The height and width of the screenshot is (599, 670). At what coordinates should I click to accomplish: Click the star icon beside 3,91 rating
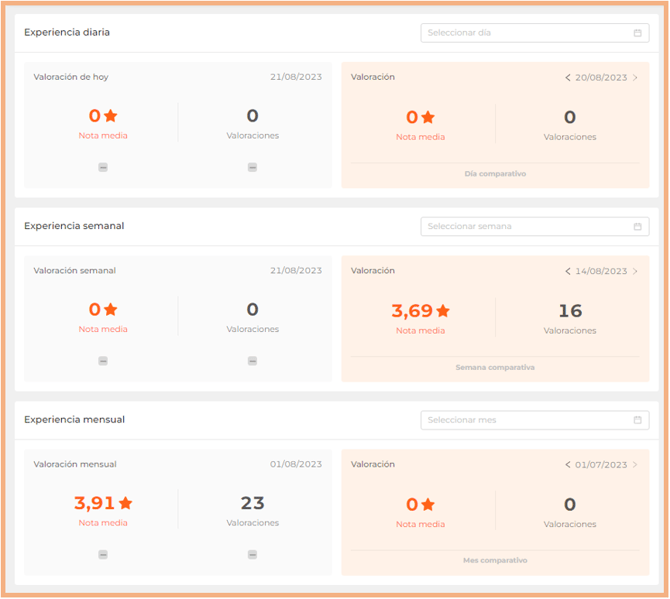click(x=126, y=503)
